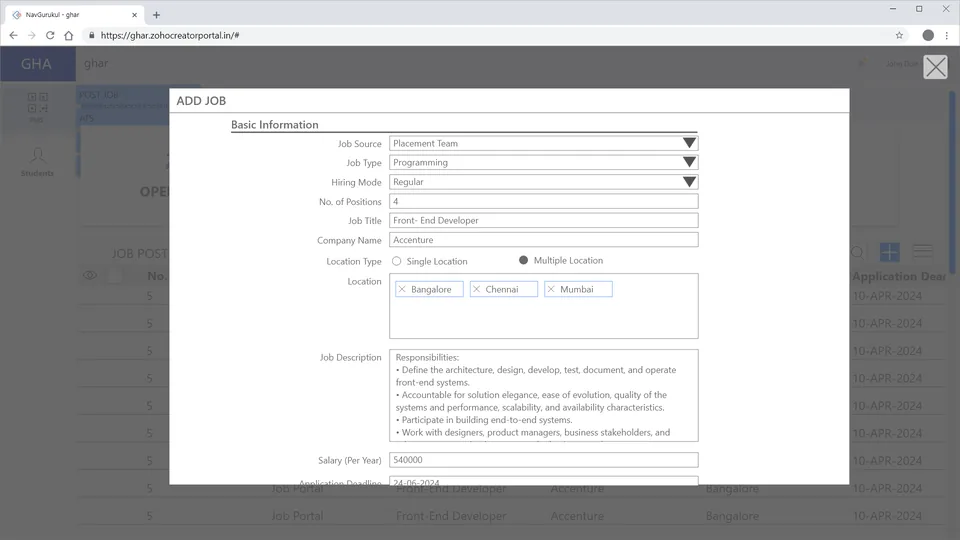Image resolution: width=960 pixels, height=540 pixels.
Task: Select the Multiple Location radio button
Action: pos(523,260)
